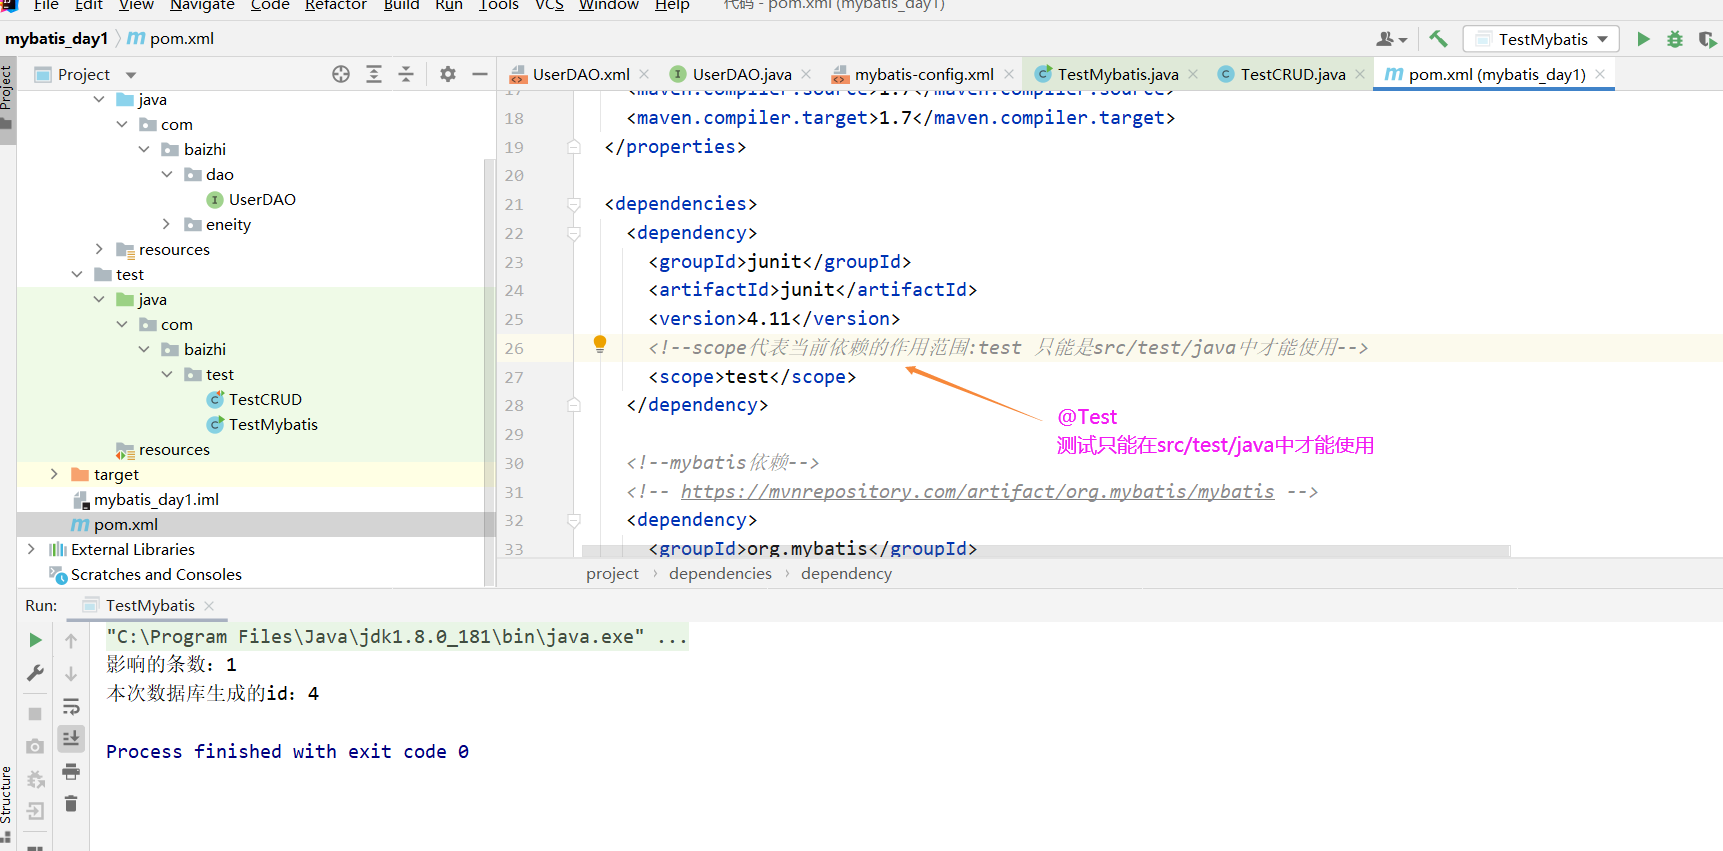This screenshot has width=1723, height=851.
Task: Open the user account icon menu
Action: pyautogui.click(x=1391, y=39)
